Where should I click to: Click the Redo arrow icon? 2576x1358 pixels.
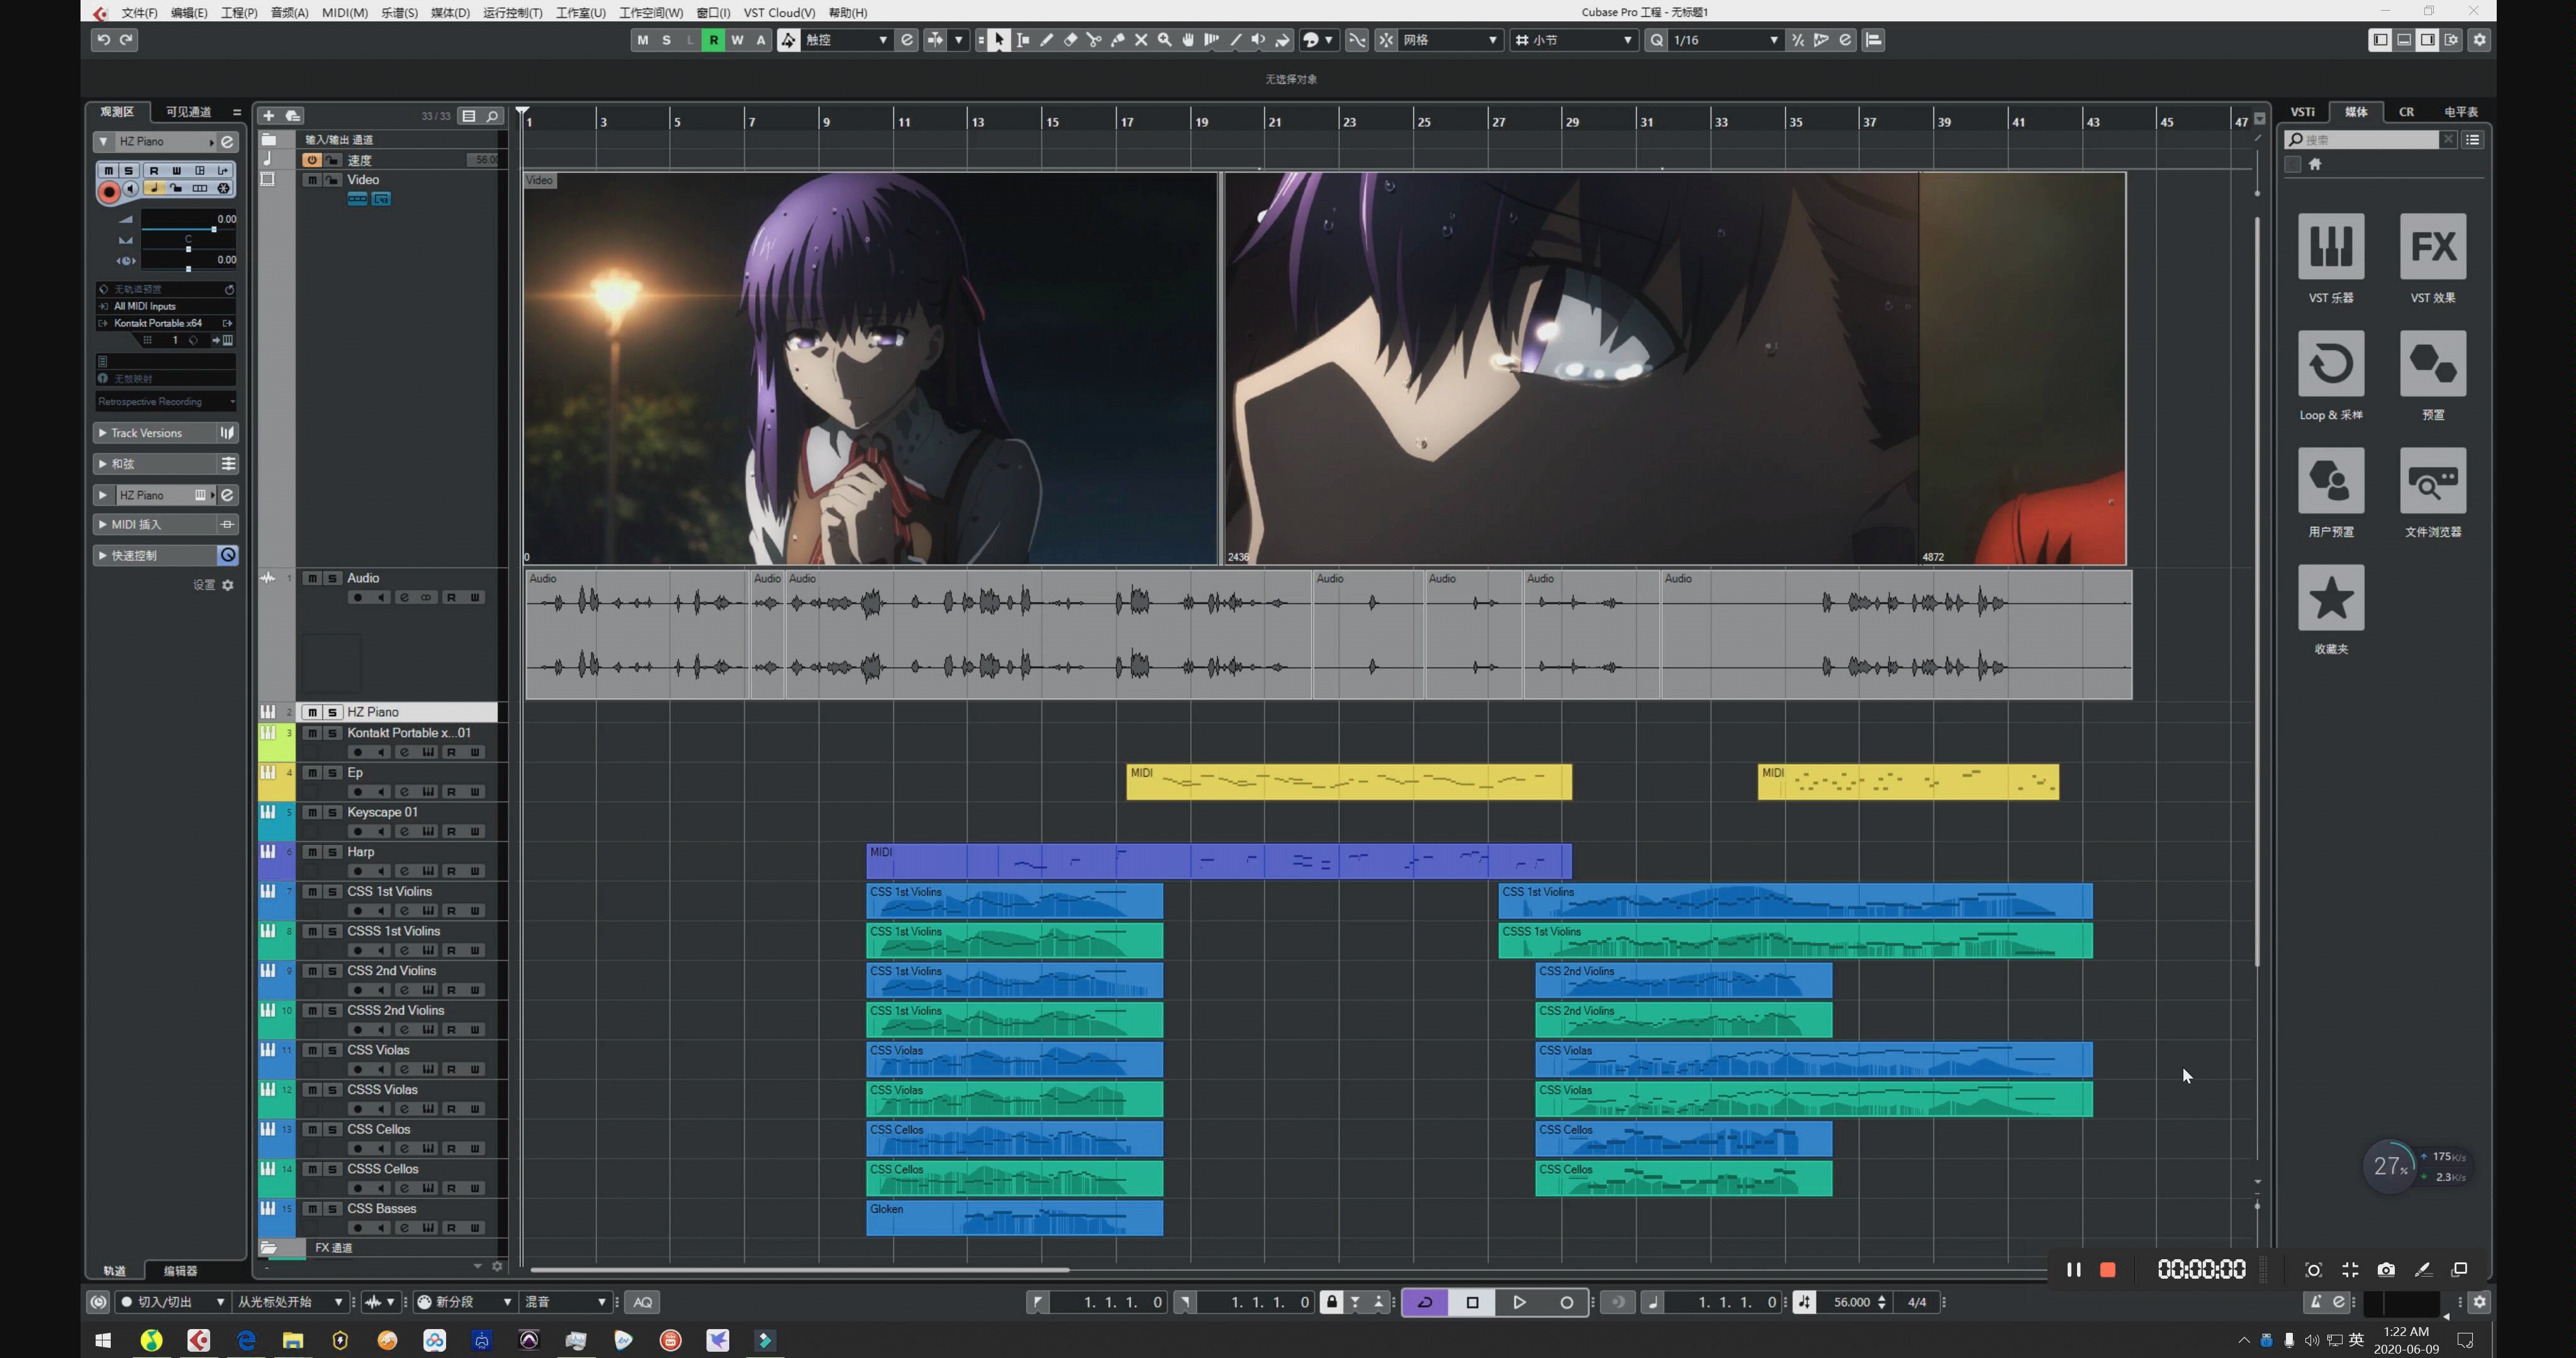click(x=127, y=40)
